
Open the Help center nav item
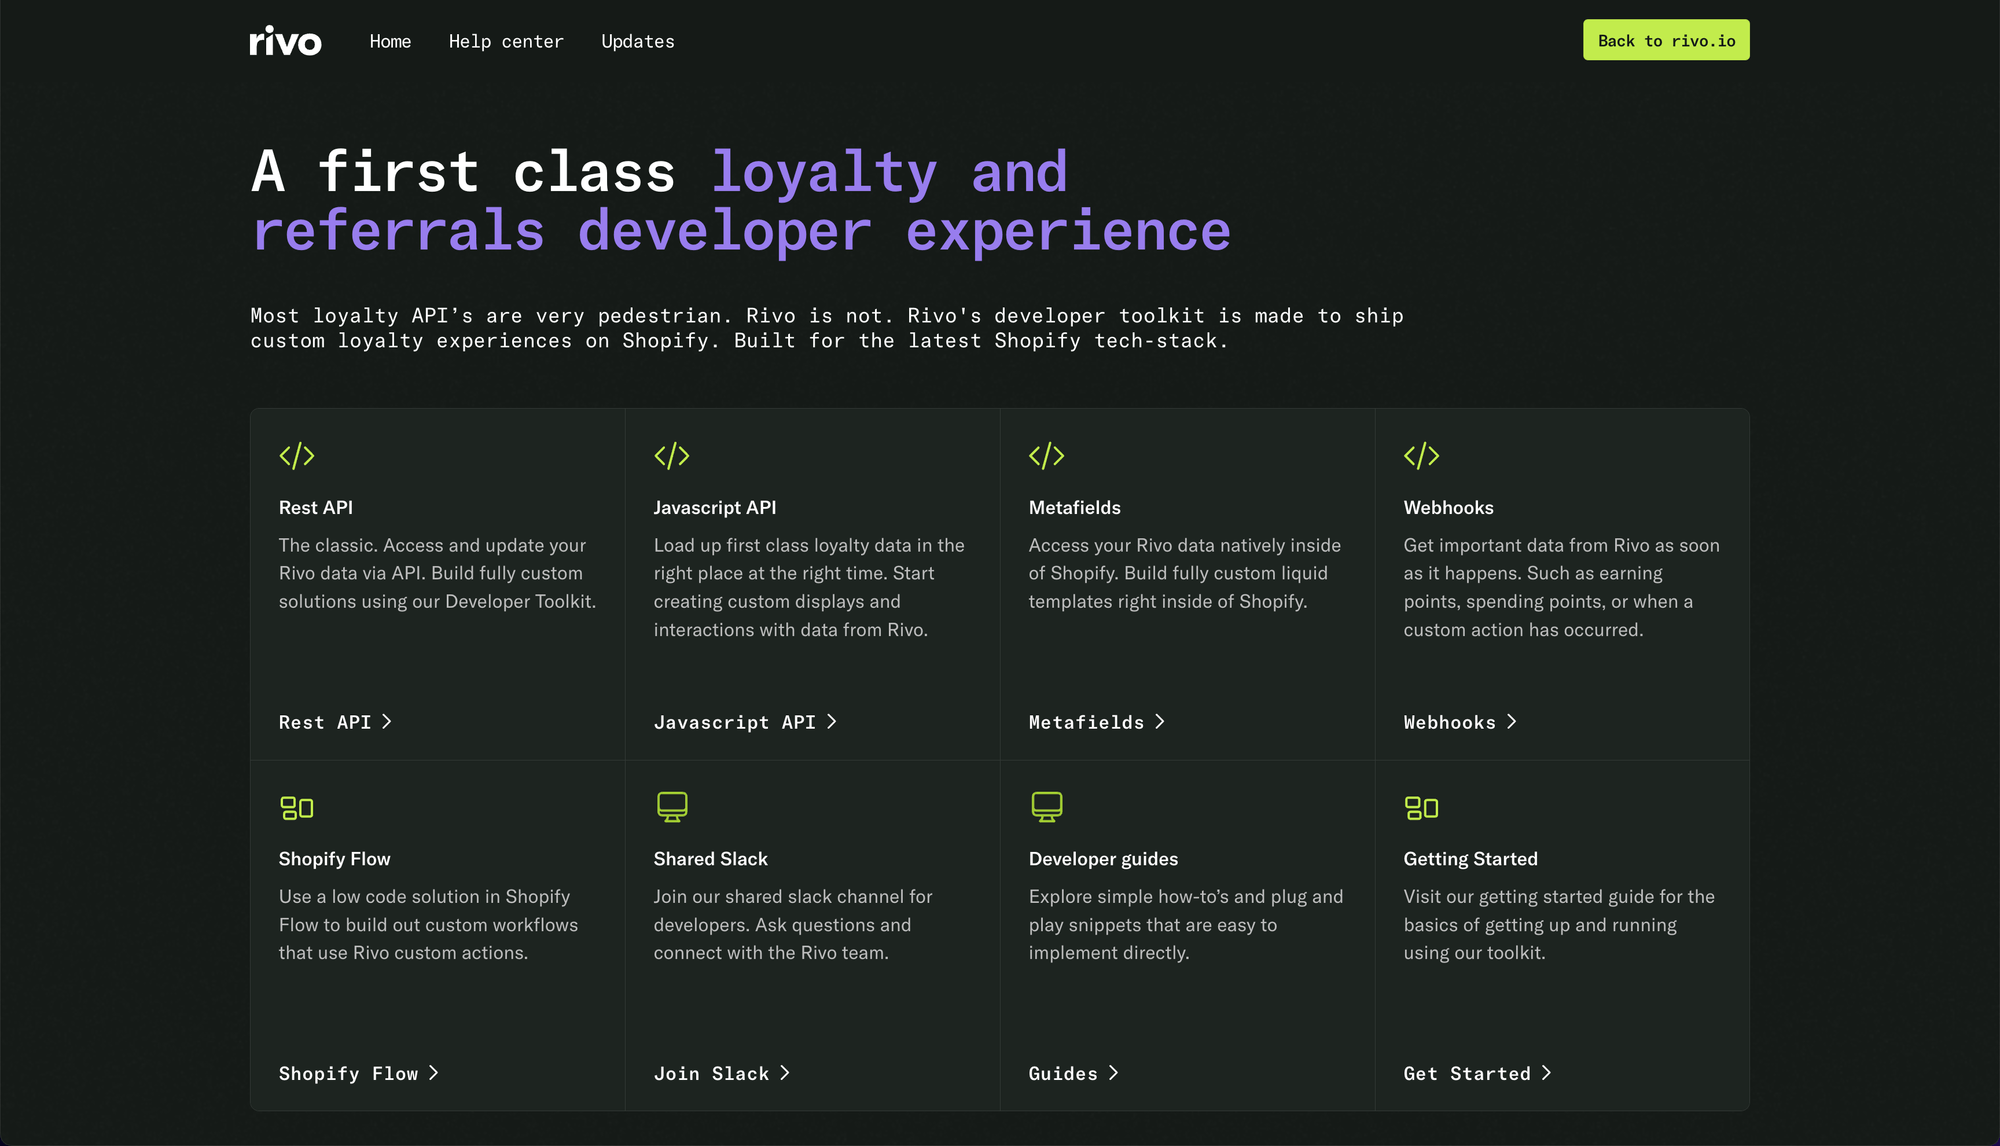[x=506, y=41]
